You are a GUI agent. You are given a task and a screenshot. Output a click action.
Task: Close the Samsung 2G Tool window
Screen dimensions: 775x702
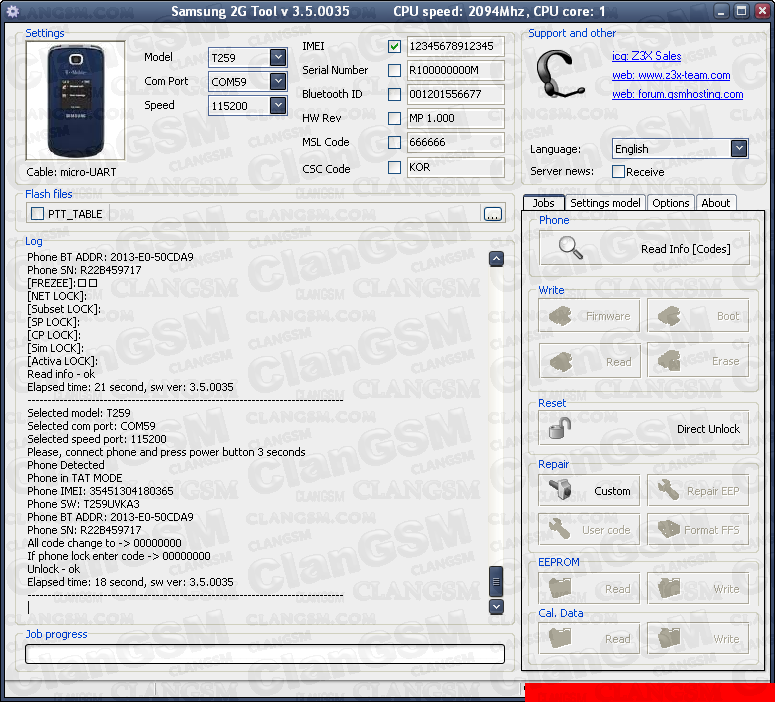[x=762, y=11]
